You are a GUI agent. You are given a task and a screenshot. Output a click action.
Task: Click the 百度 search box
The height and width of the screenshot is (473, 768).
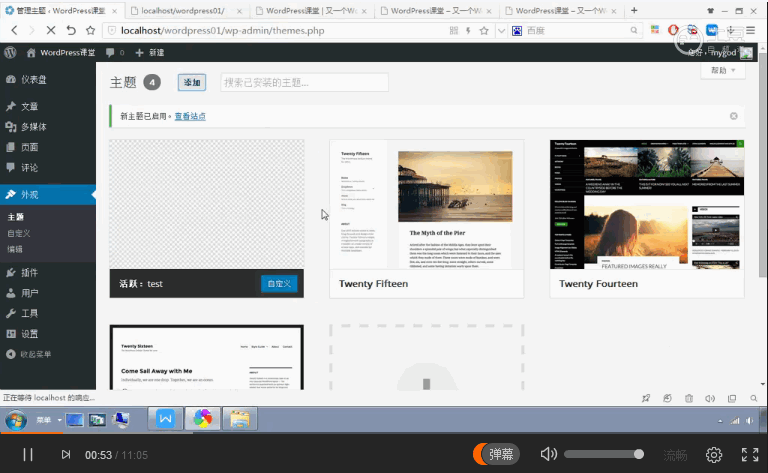(x=576, y=30)
